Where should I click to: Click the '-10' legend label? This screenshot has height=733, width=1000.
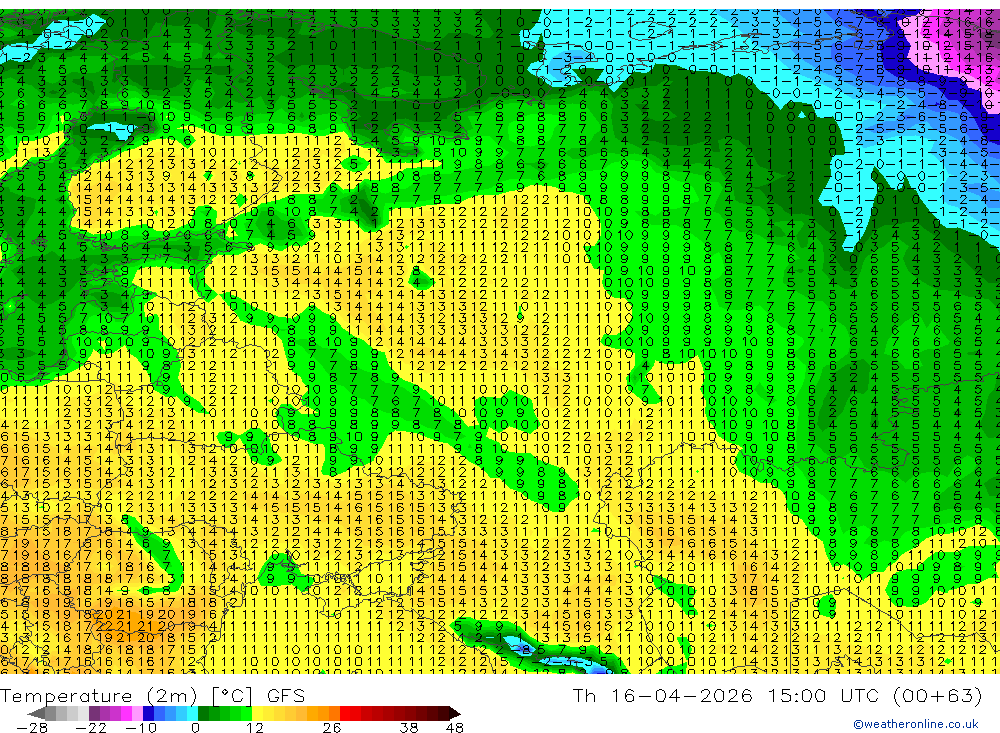tap(142, 728)
